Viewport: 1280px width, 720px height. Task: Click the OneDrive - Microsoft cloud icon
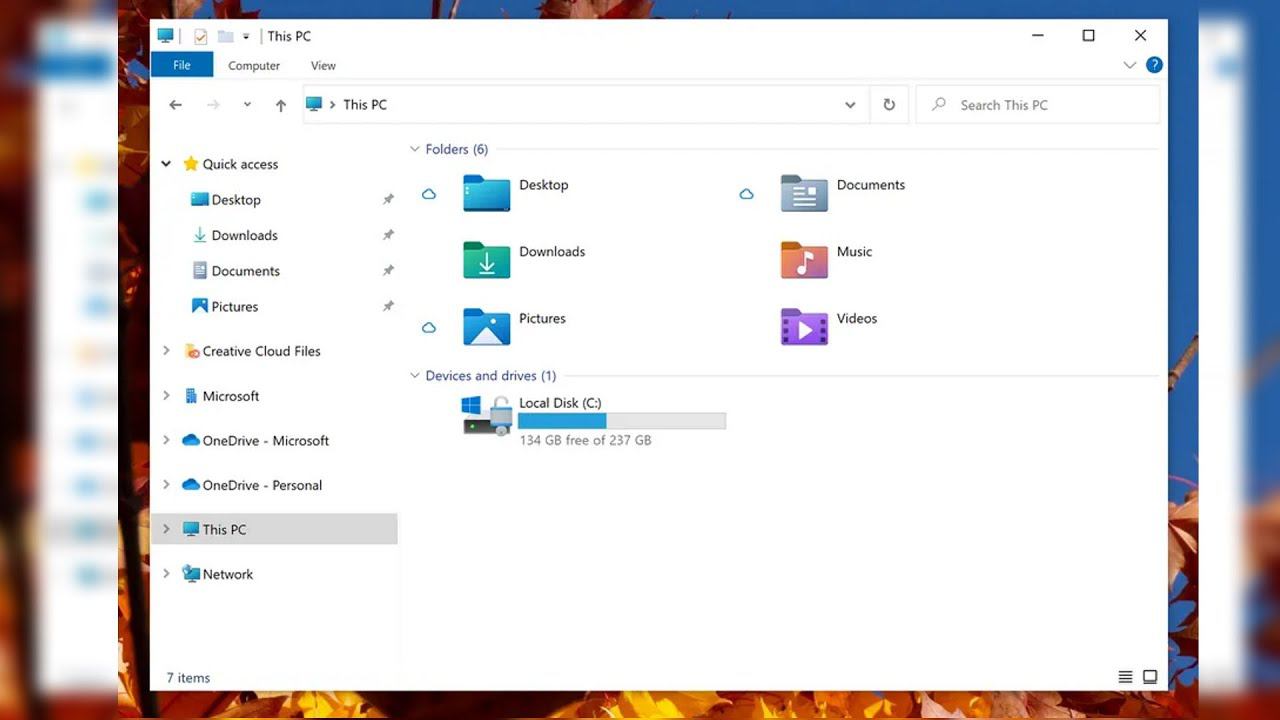tap(191, 440)
